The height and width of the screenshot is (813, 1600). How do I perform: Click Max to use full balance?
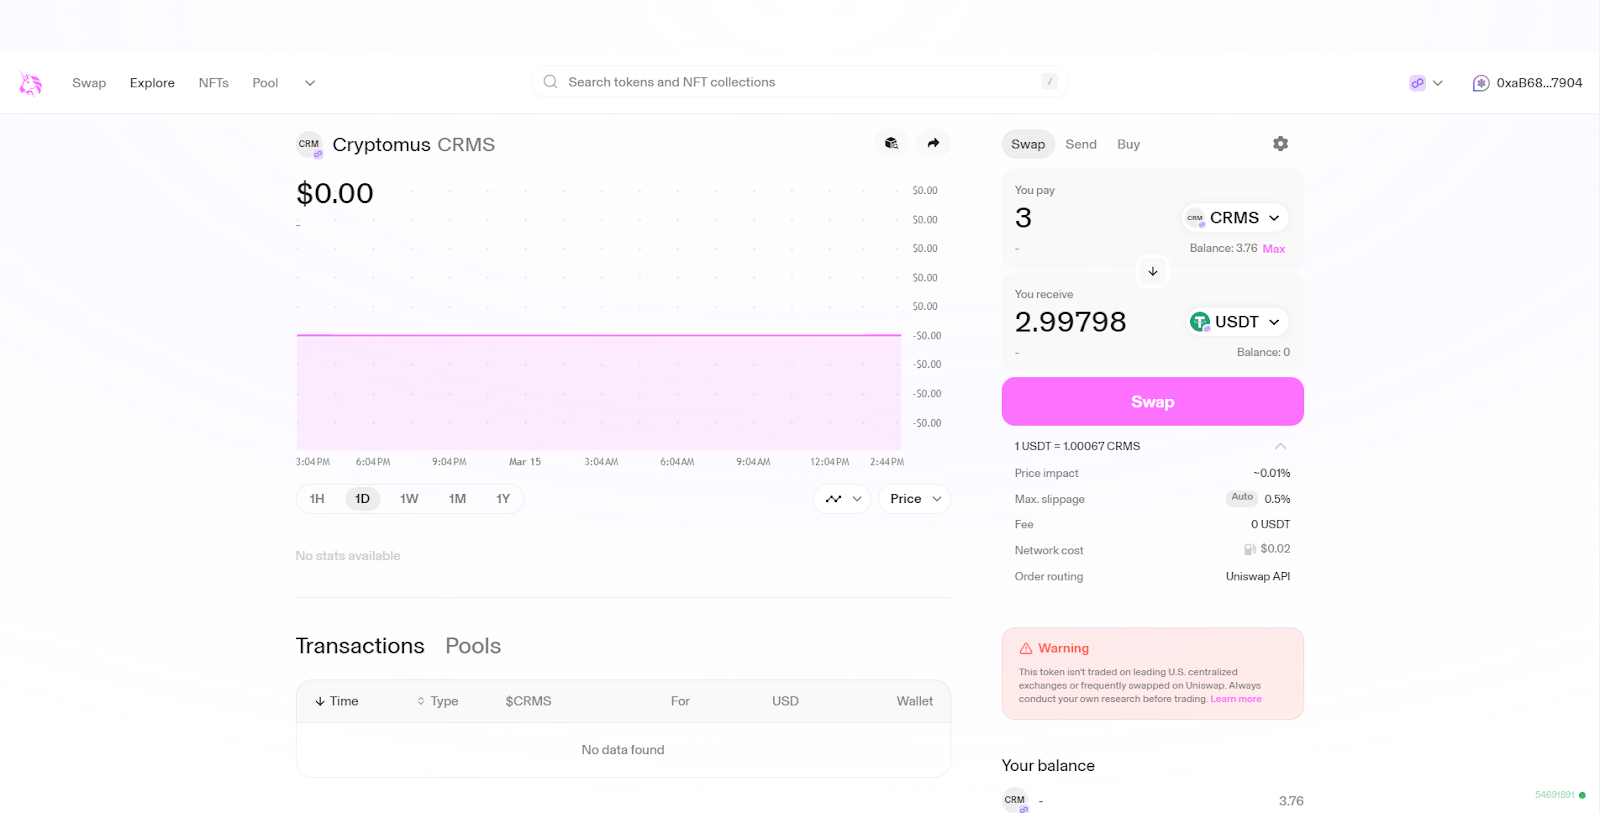(1274, 249)
